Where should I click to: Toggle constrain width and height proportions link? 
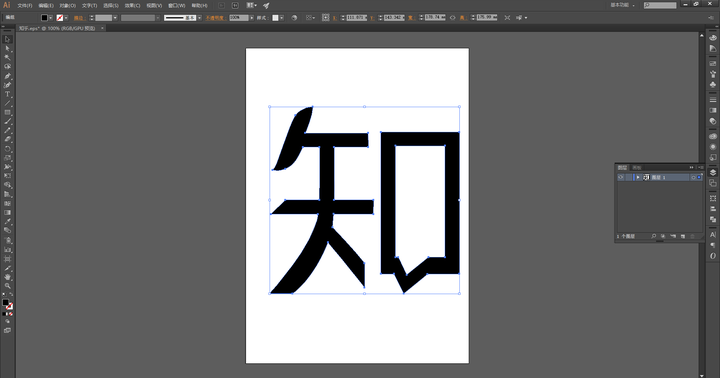[452, 18]
